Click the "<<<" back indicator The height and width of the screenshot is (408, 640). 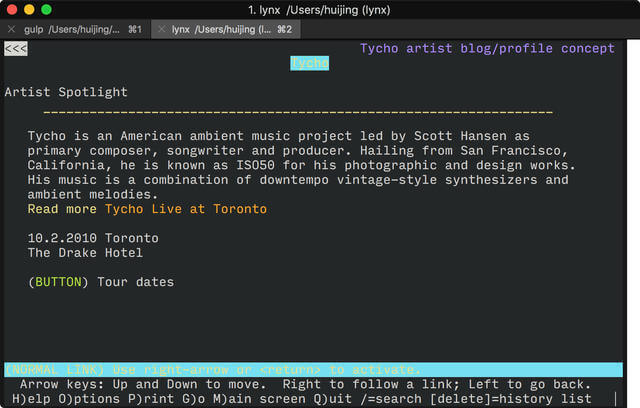click(16, 49)
